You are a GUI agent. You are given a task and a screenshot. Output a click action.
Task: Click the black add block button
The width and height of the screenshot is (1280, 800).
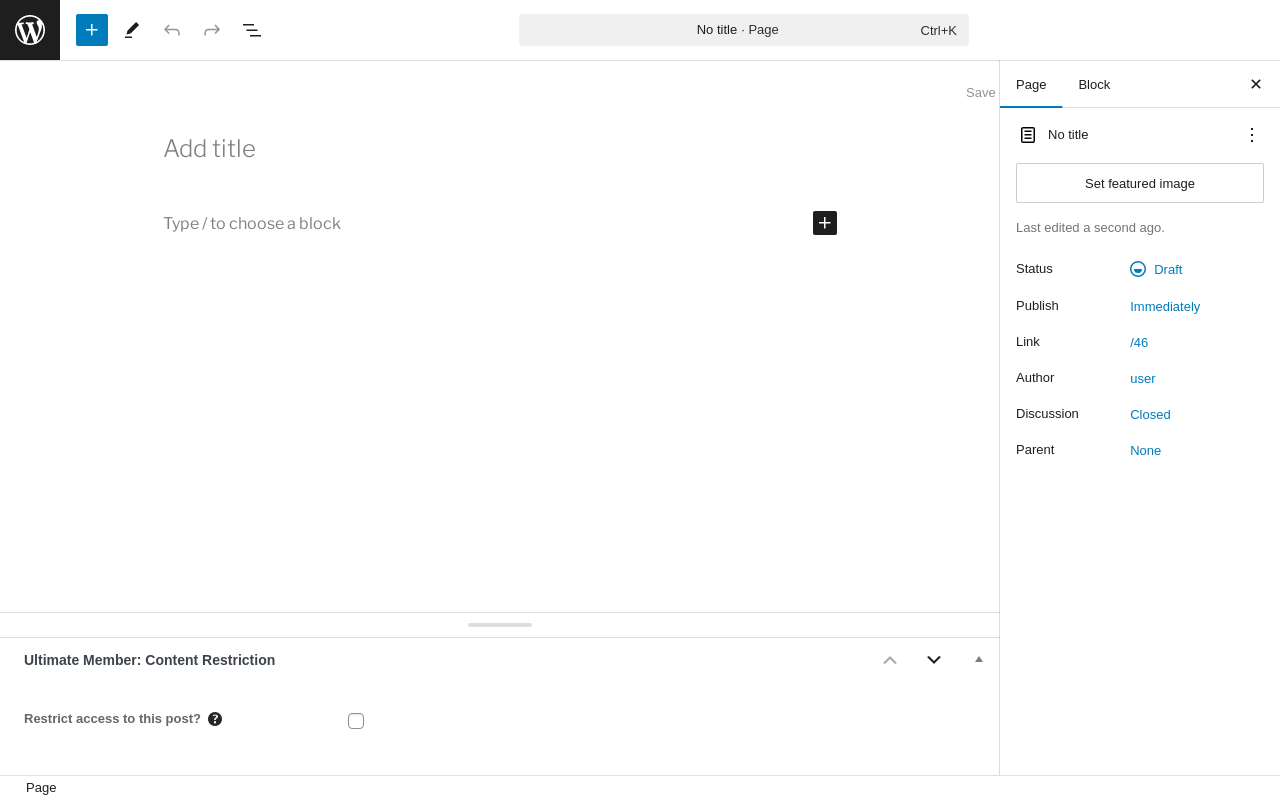[x=825, y=223]
